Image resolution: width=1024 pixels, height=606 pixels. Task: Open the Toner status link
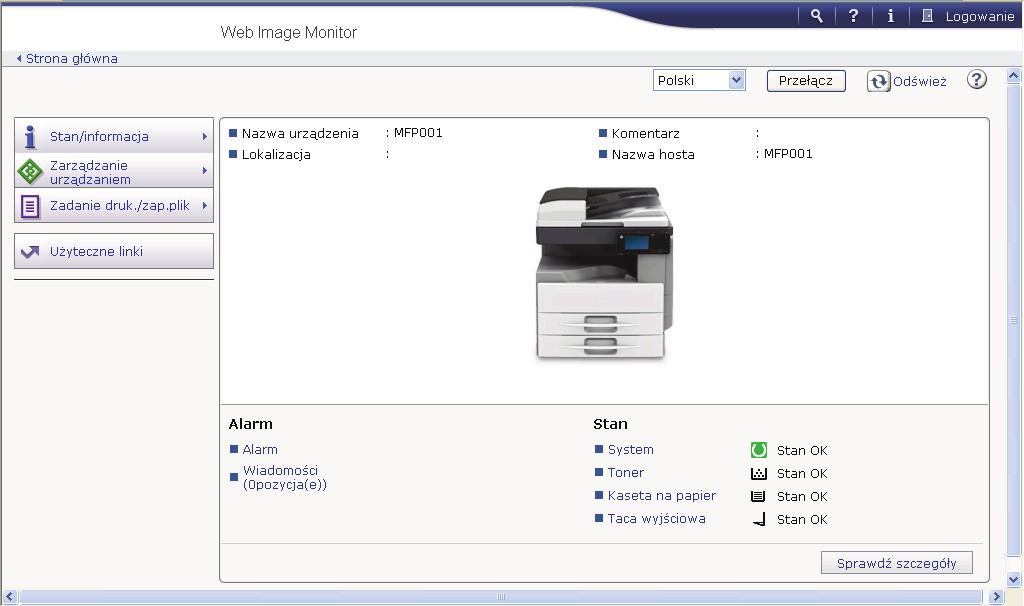[626, 472]
